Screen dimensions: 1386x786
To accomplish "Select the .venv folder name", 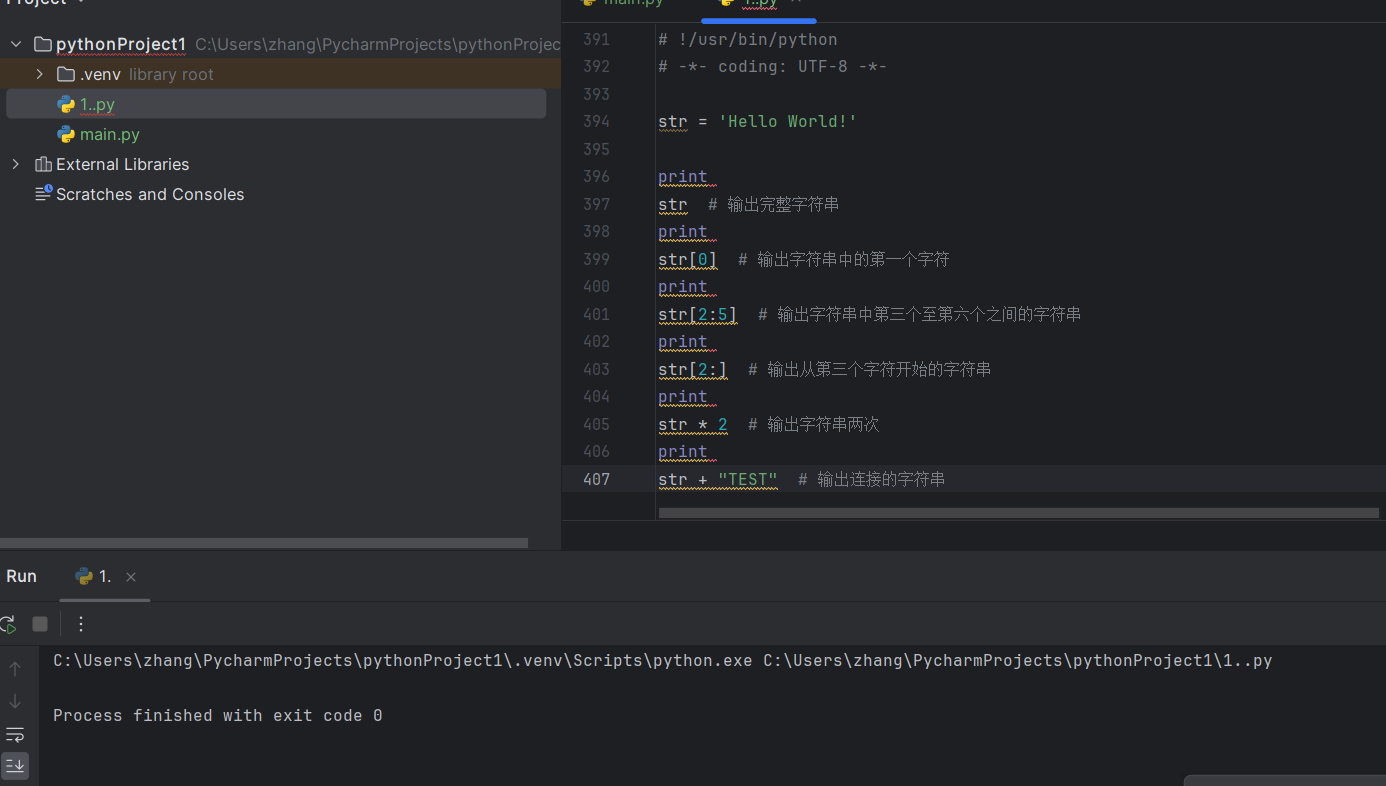I will coord(100,74).
